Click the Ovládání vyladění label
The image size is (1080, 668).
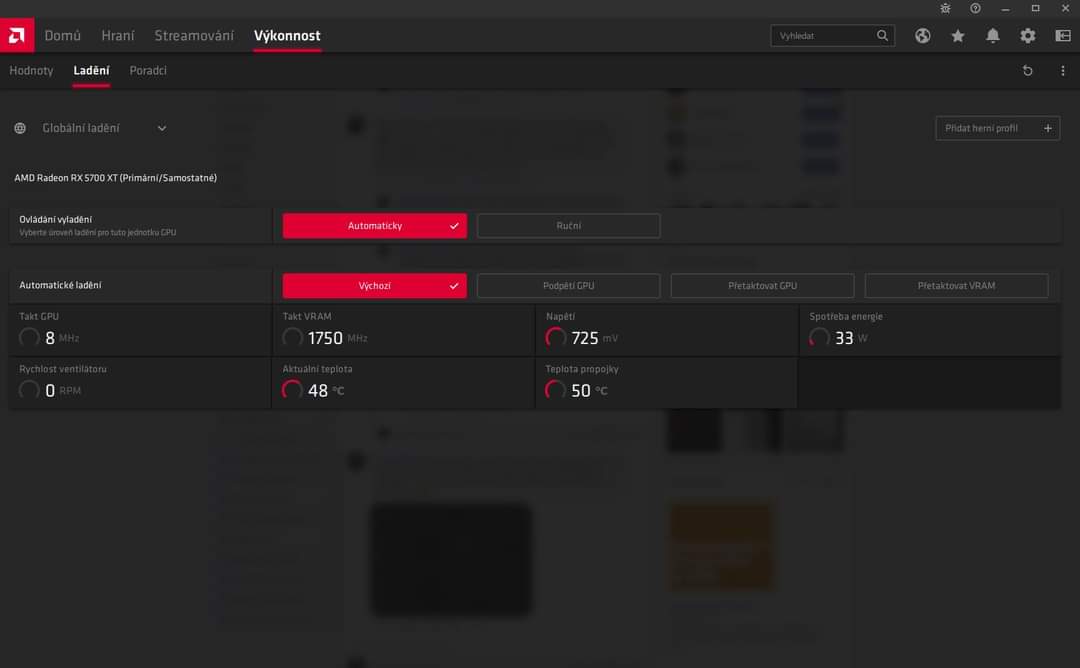tap(56, 220)
